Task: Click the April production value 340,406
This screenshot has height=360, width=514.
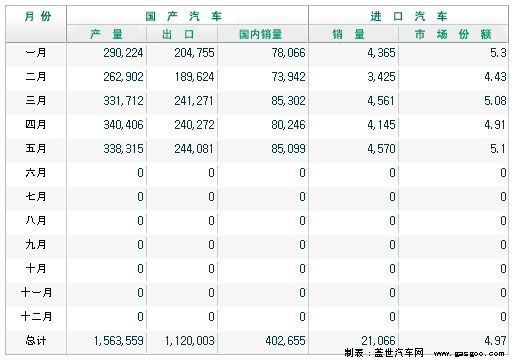Action: click(x=123, y=125)
